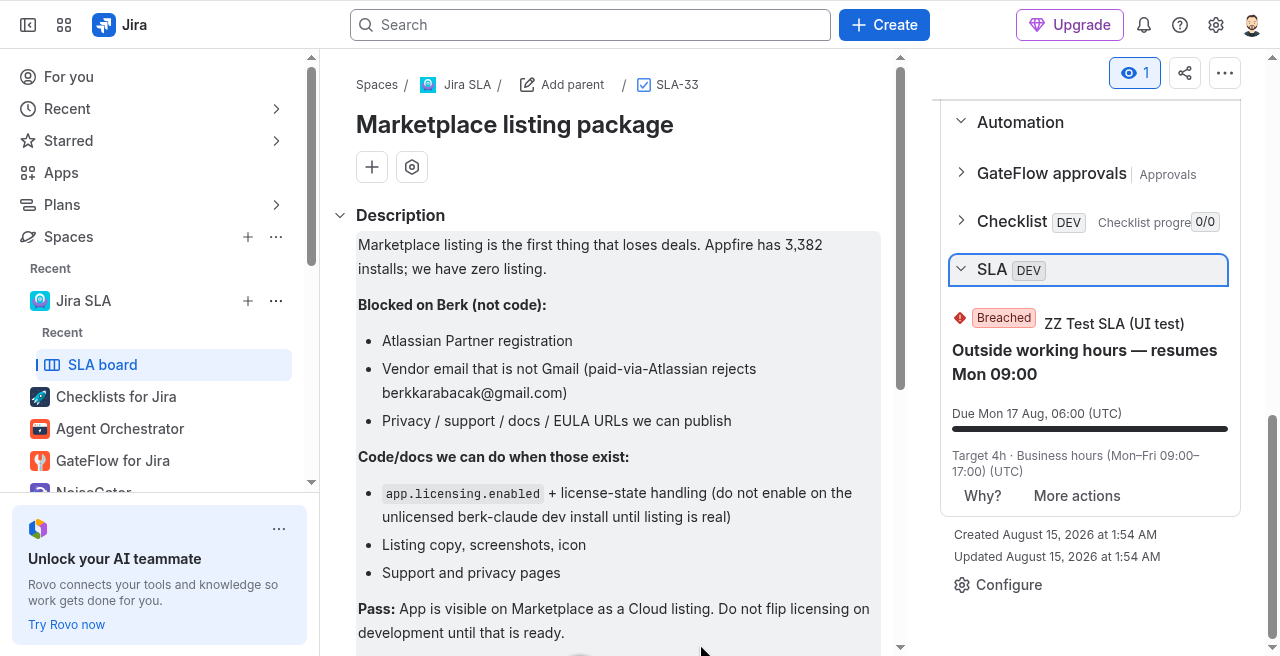
Task: Click Add parent in the breadcrumb
Action: tap(562, 85)
